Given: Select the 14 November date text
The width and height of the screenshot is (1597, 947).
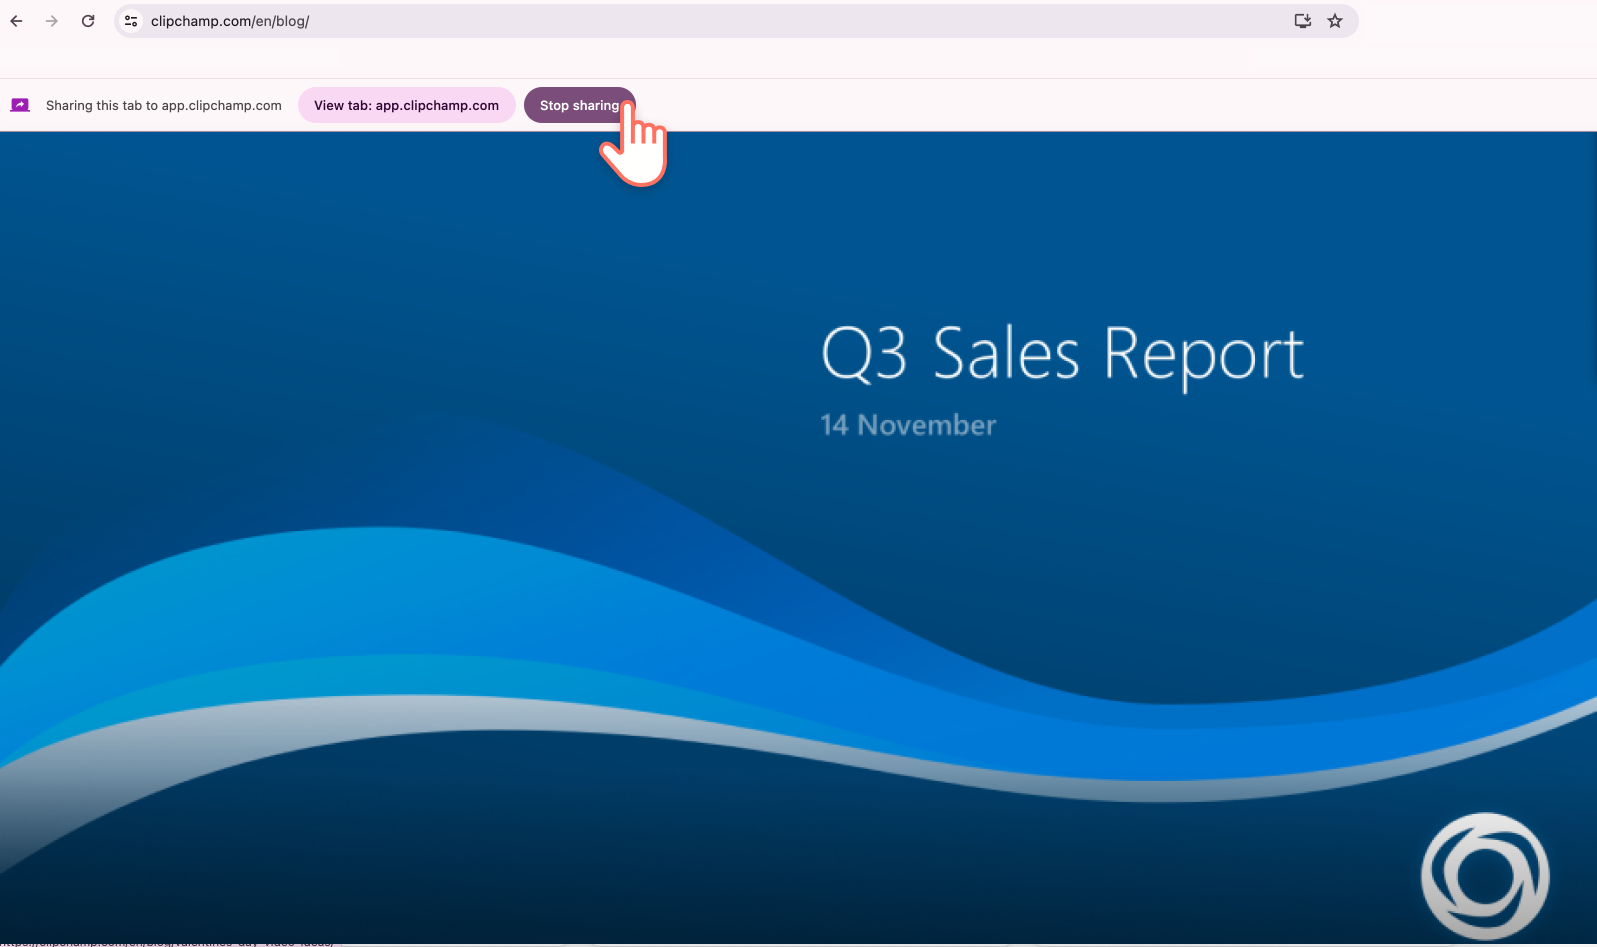Looking at the screenshot, I should coord(908,425).
